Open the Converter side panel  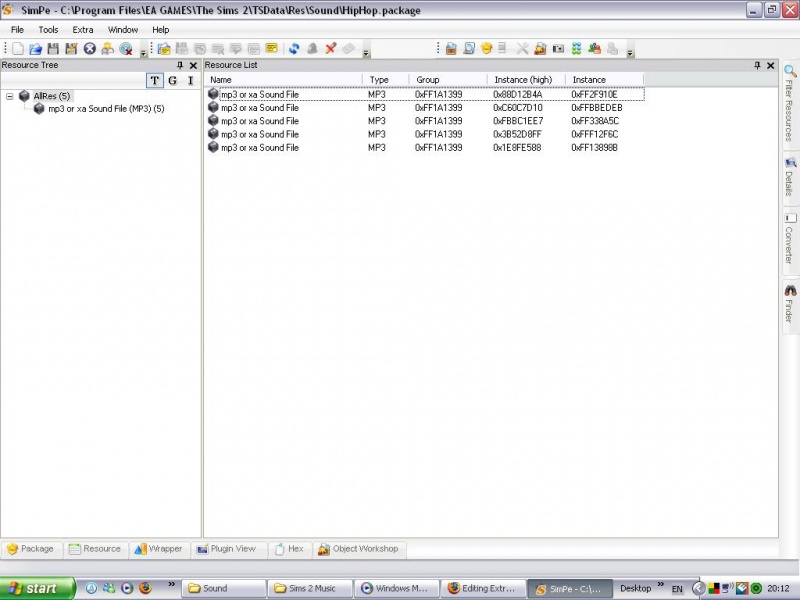click(x=790, y=239)
